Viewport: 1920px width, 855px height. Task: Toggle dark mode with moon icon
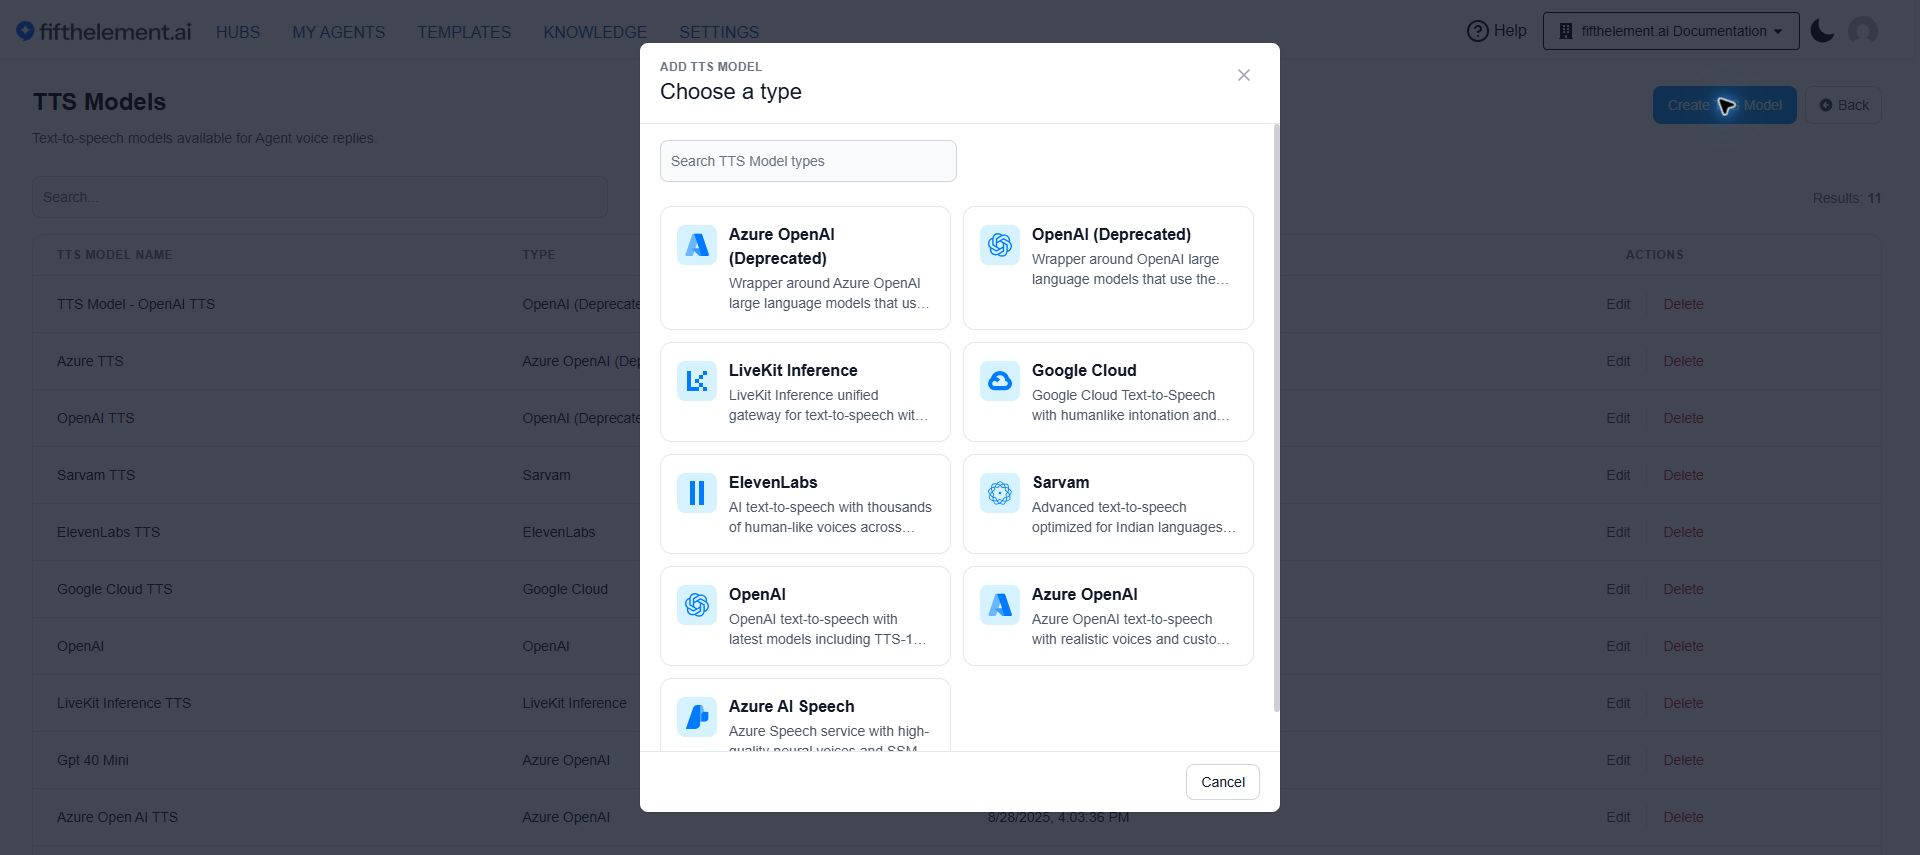pyautogui.click(x=1822, y=31)
